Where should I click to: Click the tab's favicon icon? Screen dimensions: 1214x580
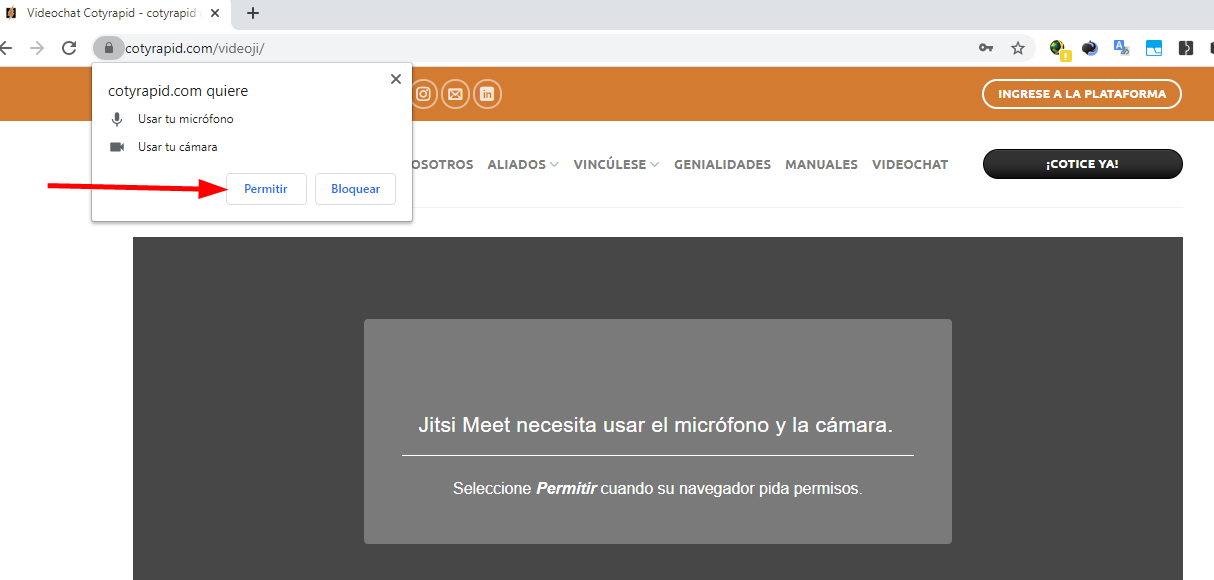pos(11,13)
